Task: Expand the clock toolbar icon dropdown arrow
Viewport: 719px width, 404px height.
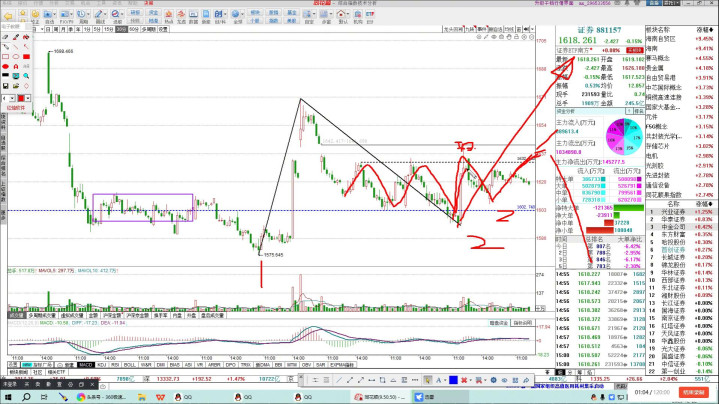Action: click(x=88, y=15)
